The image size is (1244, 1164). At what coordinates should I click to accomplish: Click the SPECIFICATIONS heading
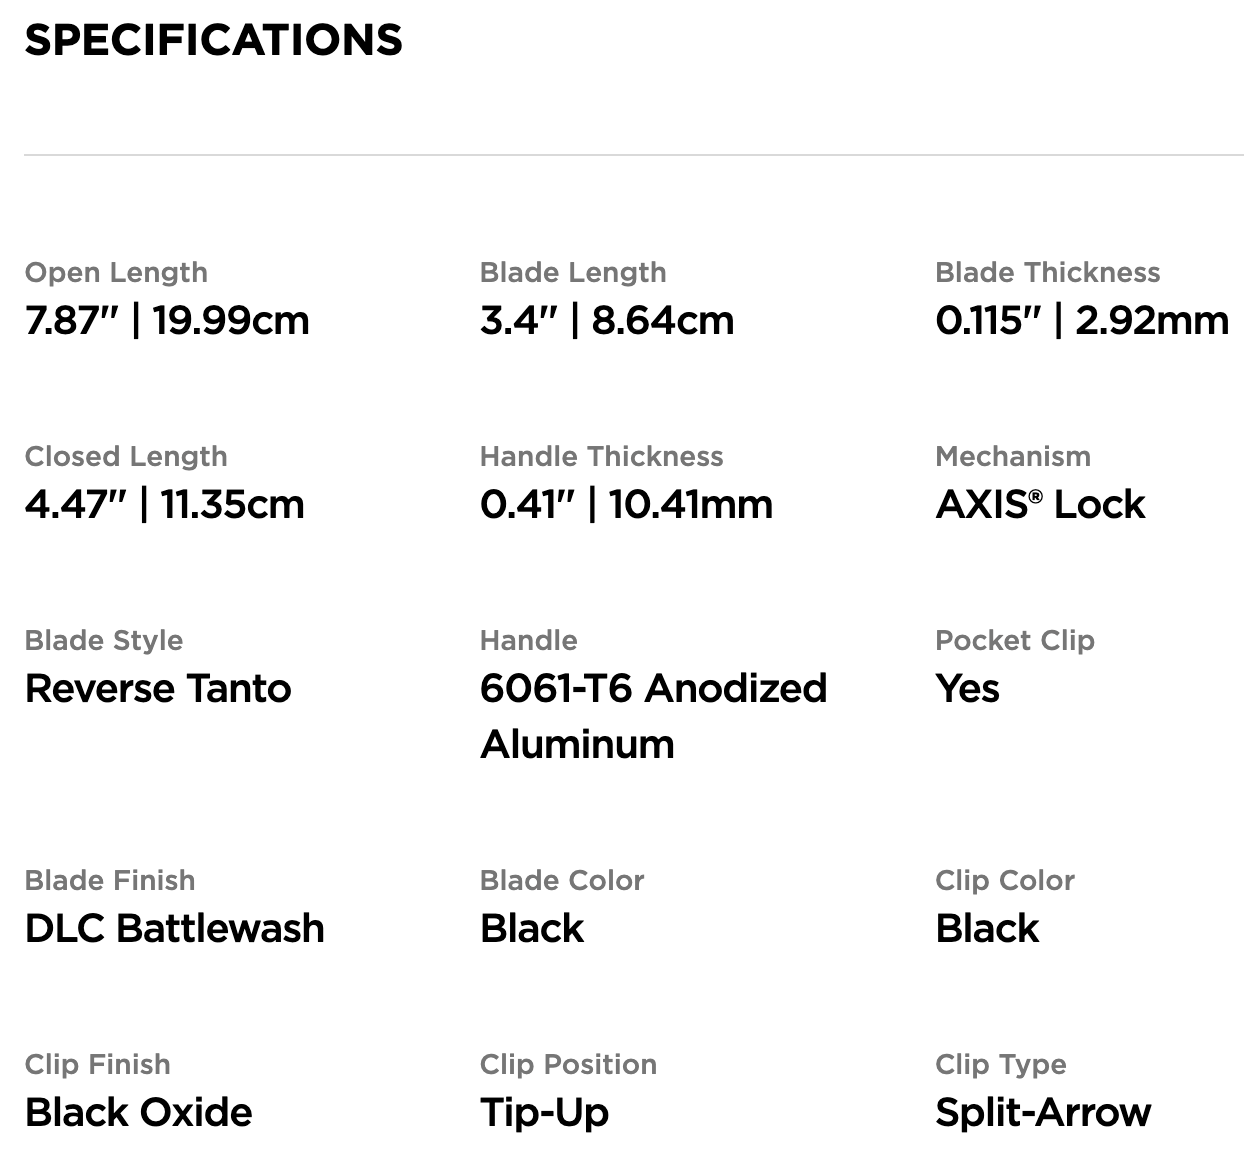point(213,41)
